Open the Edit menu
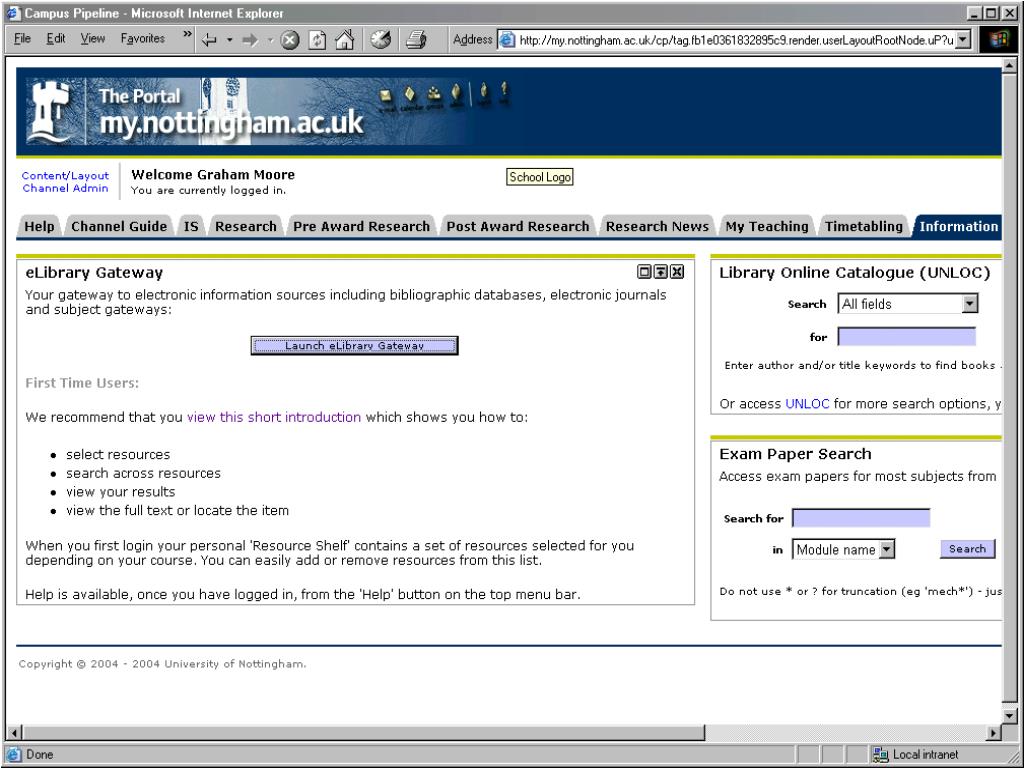The width and height of the screenshot is (1024, 768). tap(56, 39)
